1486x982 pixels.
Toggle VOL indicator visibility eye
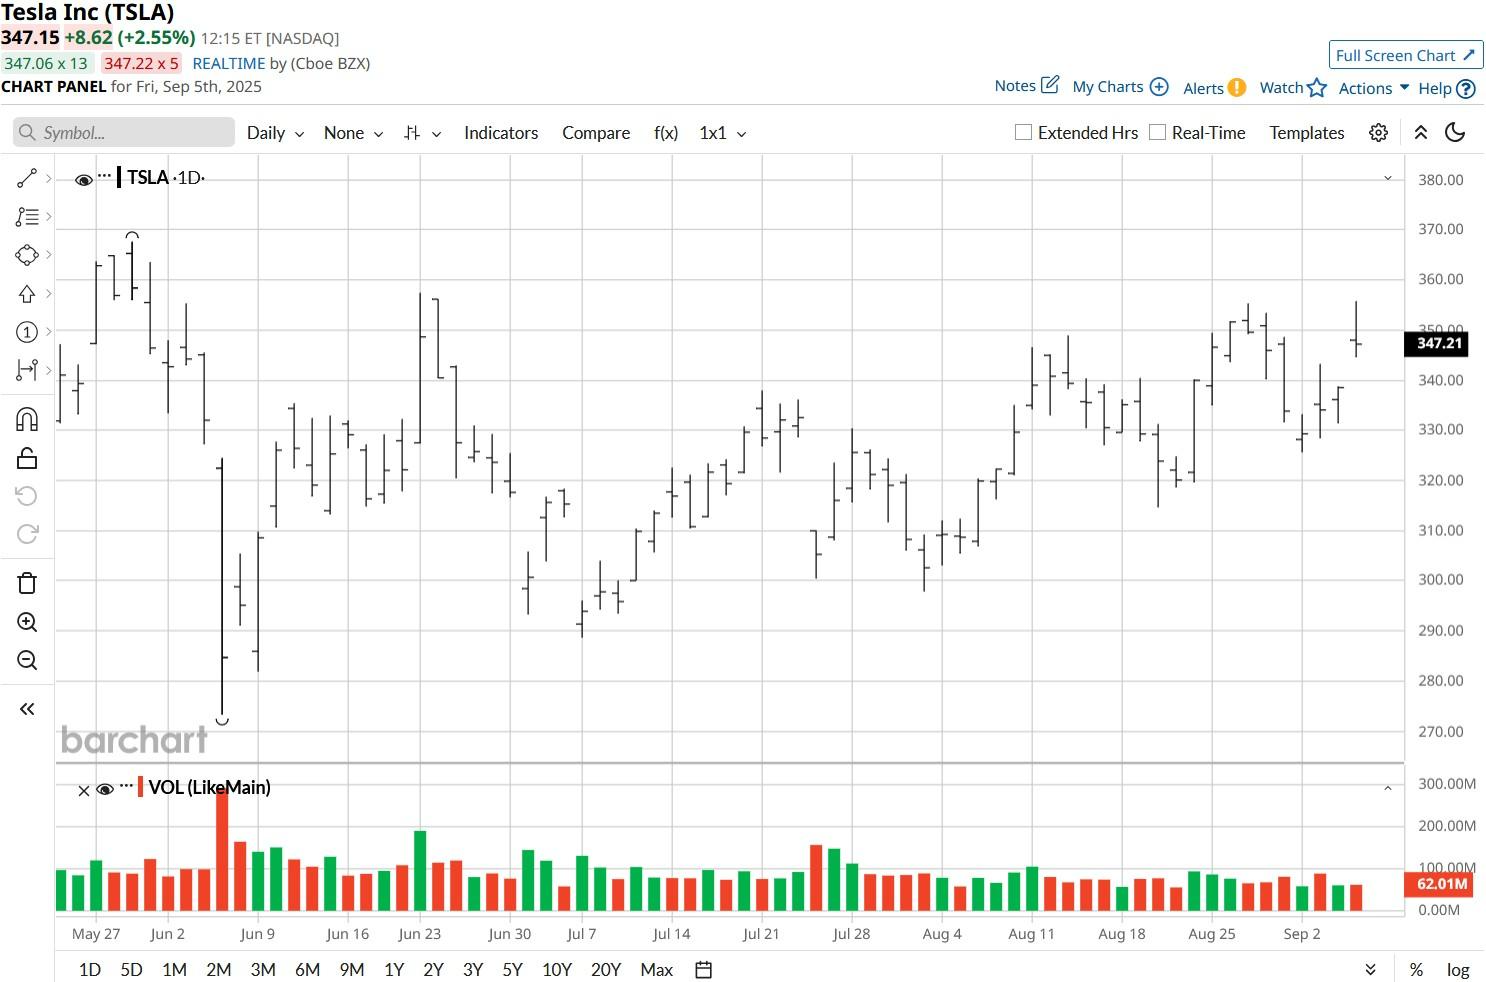click(105, 789)
